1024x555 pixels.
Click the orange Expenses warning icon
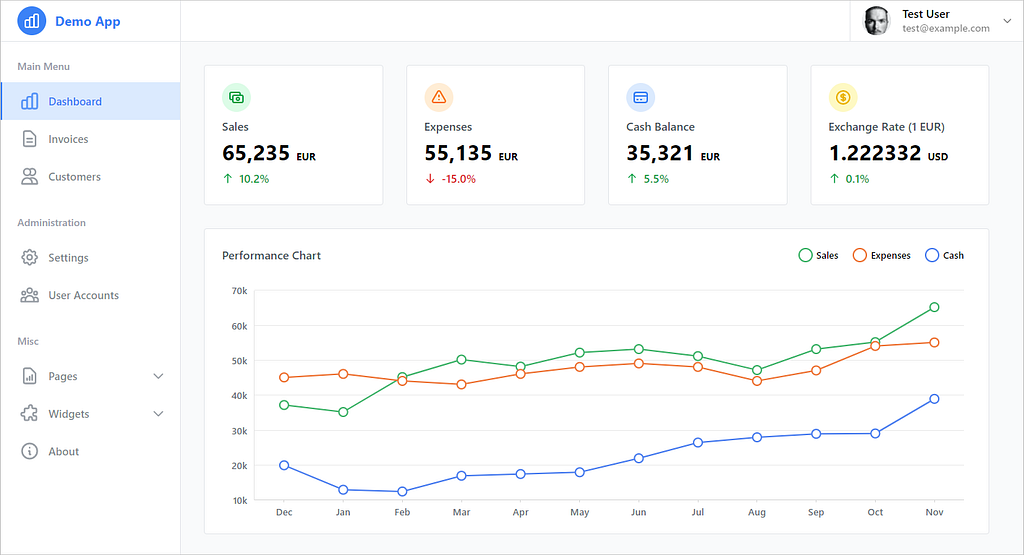(x=438, y=97)
